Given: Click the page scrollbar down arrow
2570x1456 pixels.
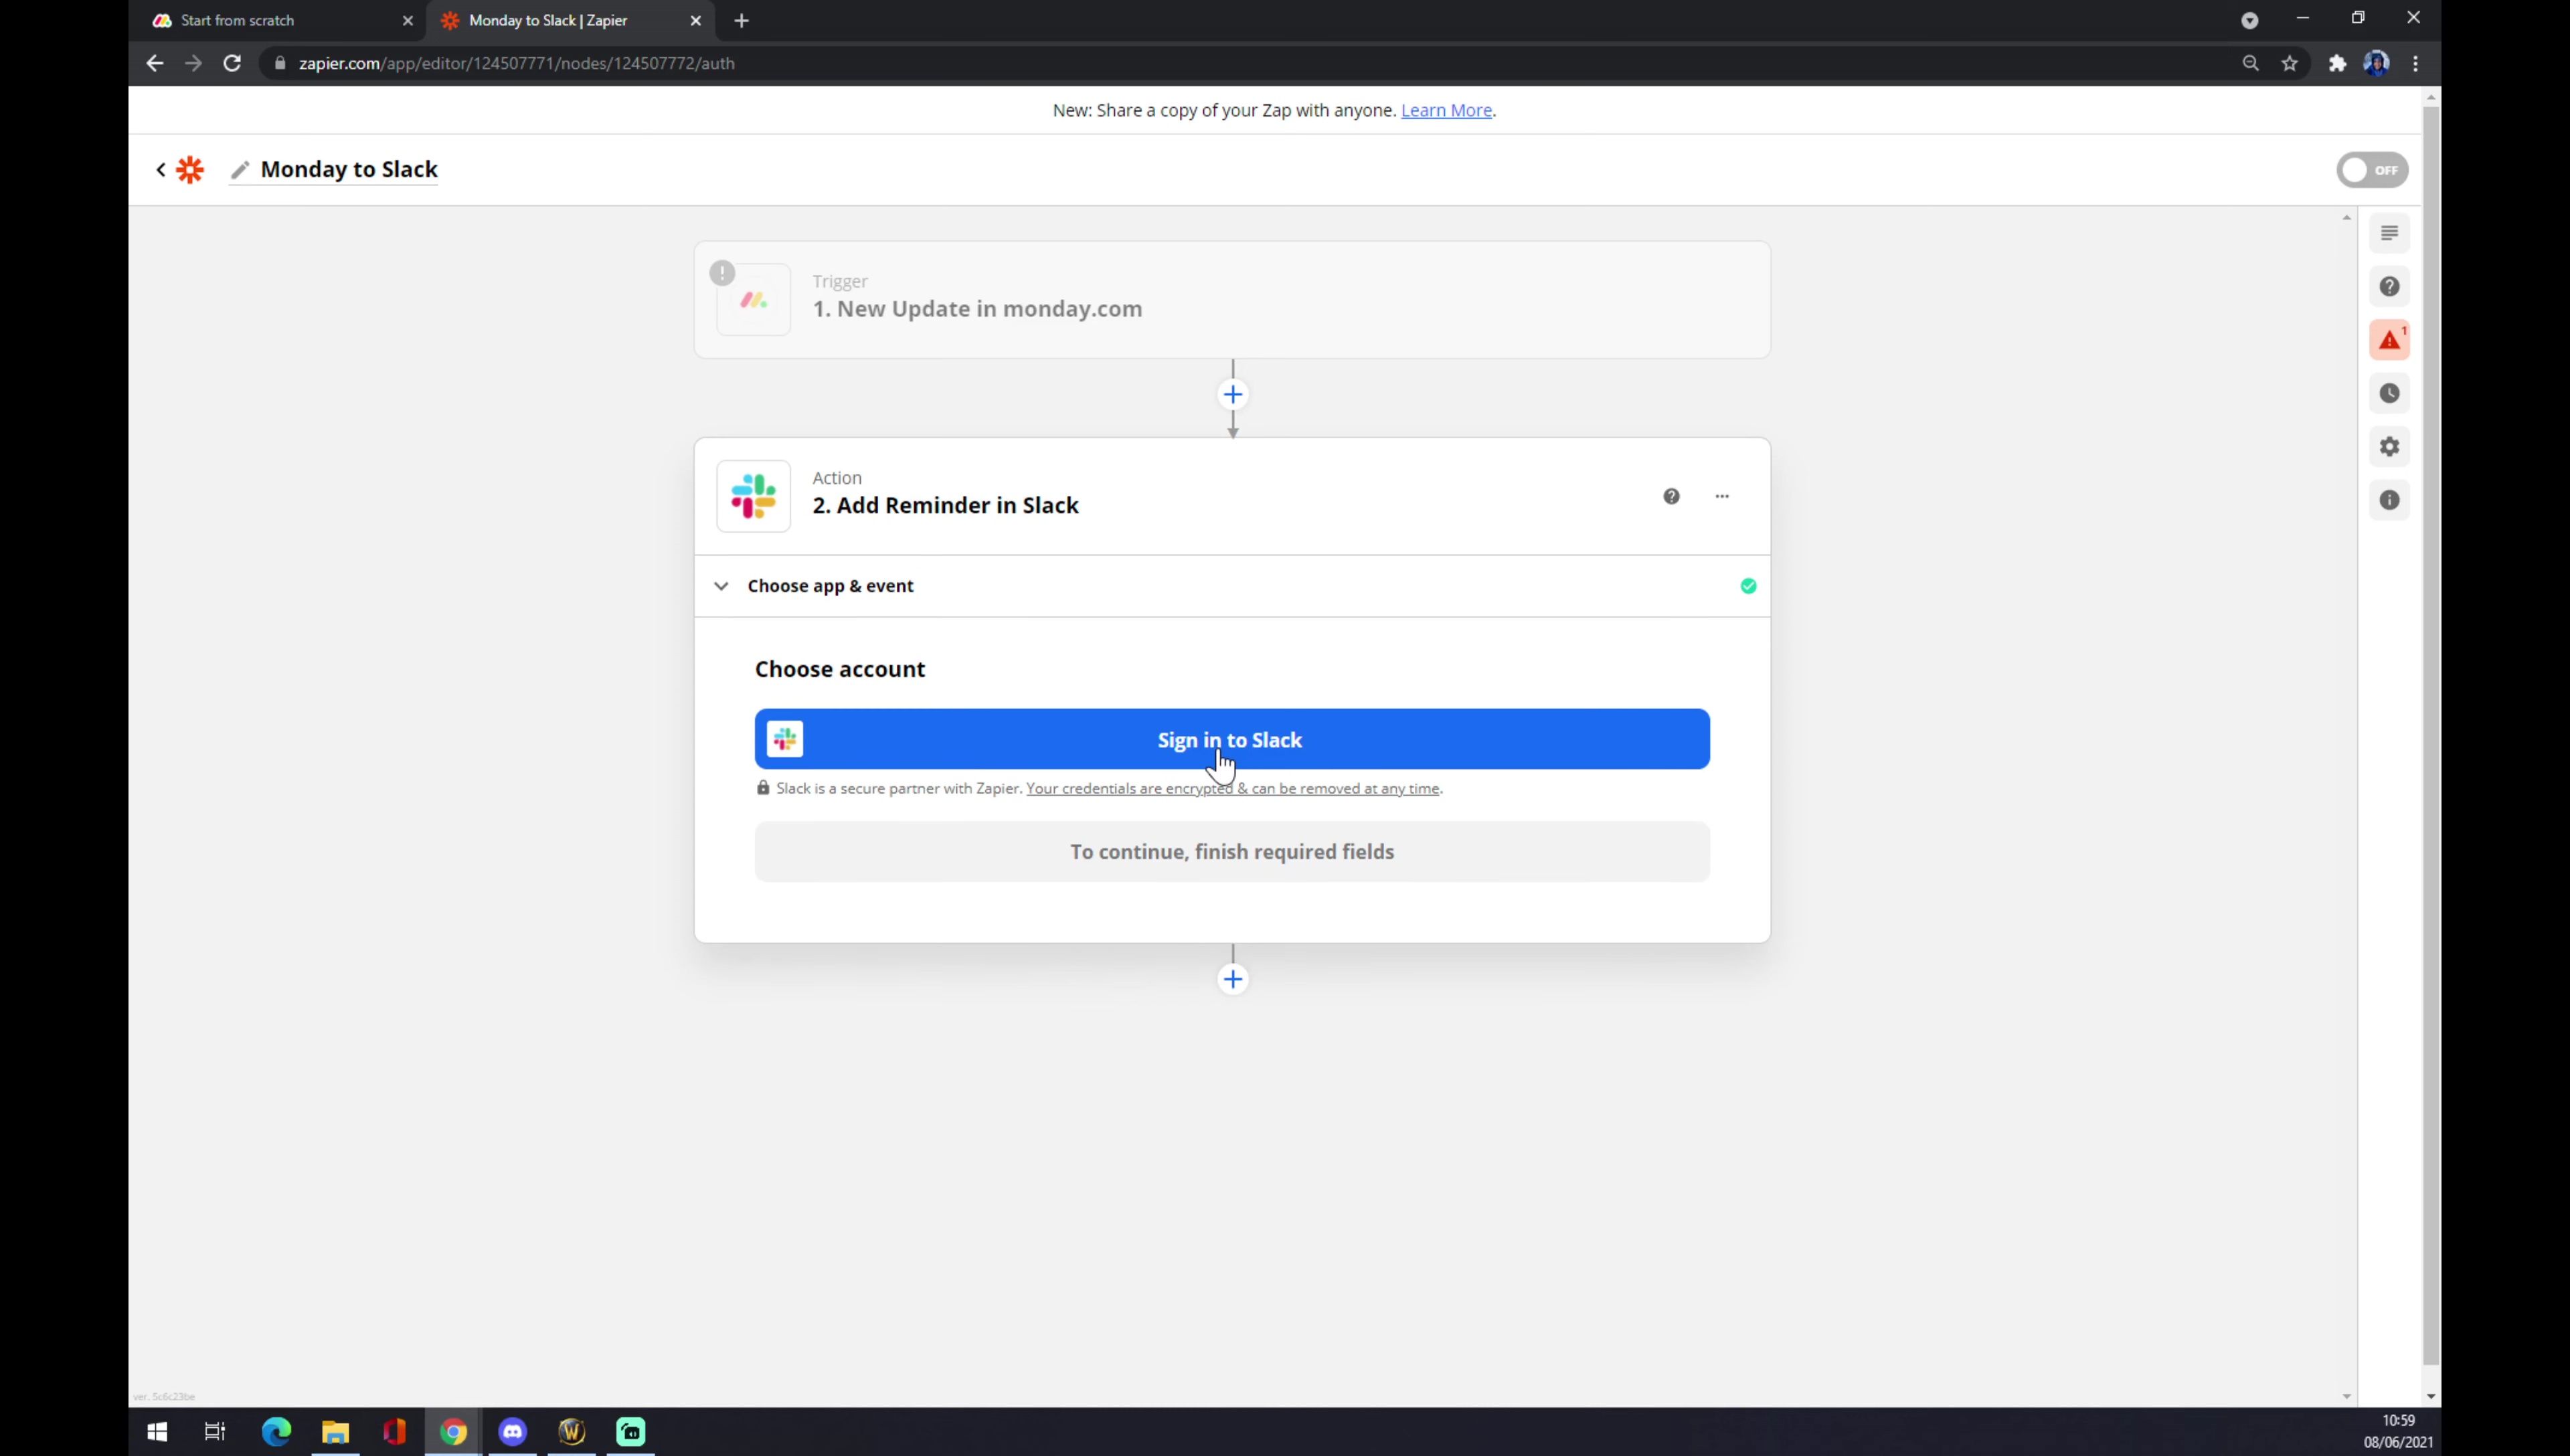Looking at the screenshot, I should 2430,1396.
